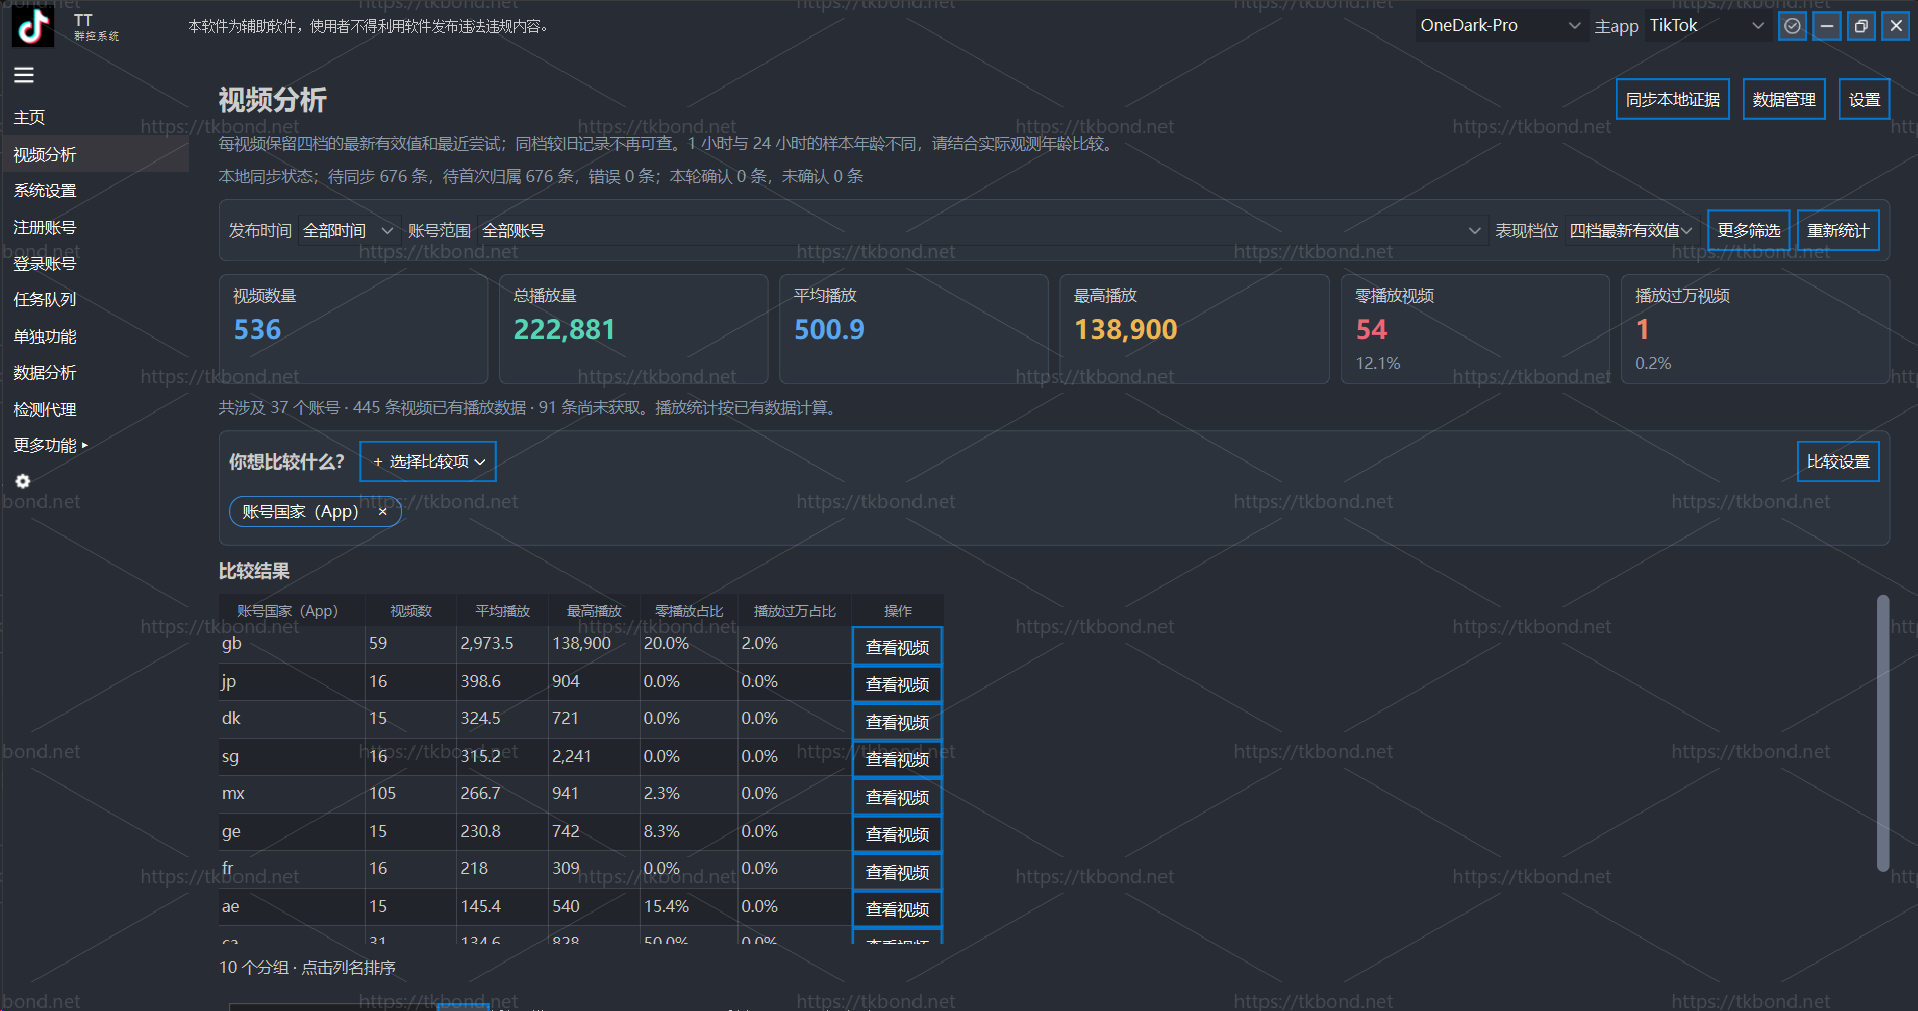
Task: Open the 比较设置 button
Action: point(1838,462)
